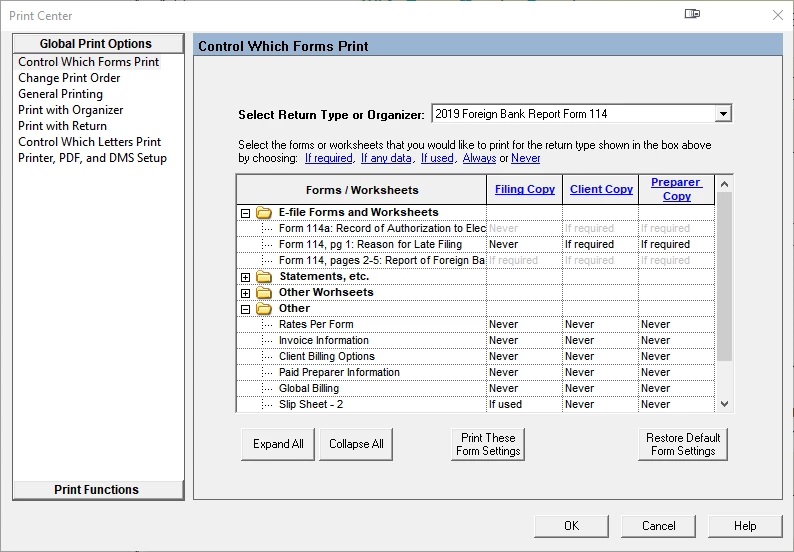Click the If any data link
Viewport: 794px width, 552px height.
[x=386, y=158]
